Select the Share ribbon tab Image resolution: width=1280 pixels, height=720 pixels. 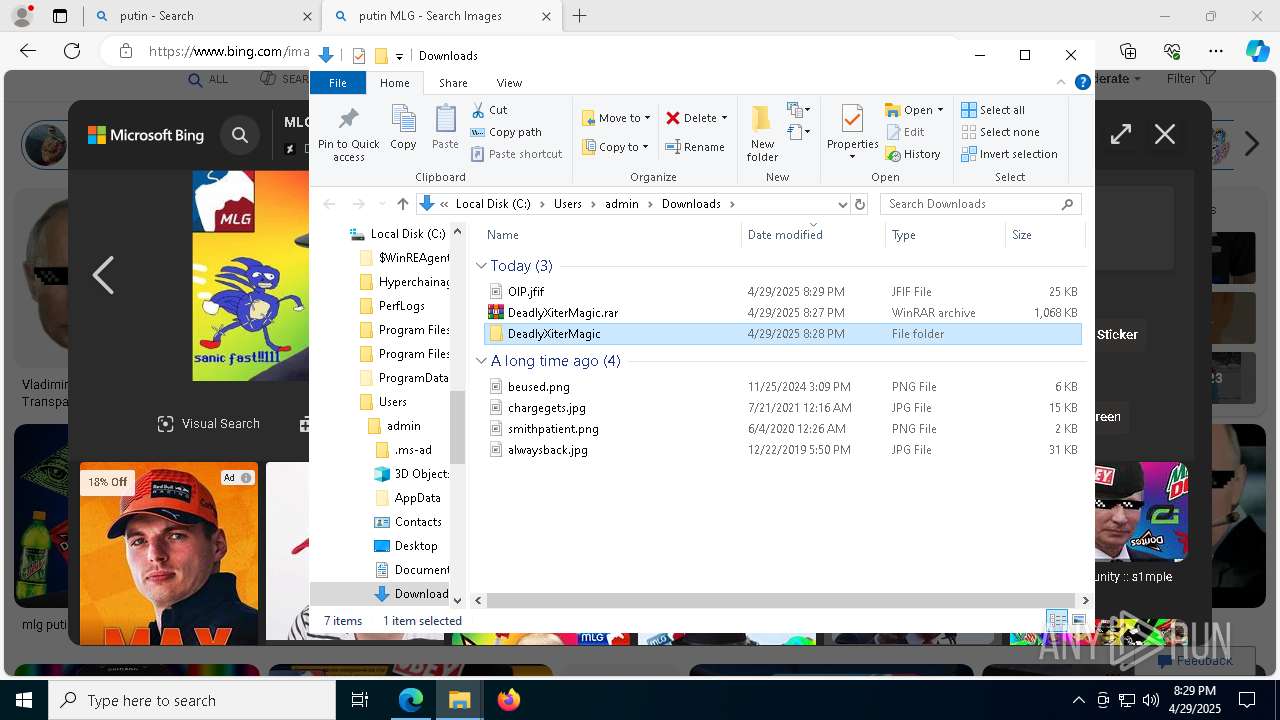point(453,83)
